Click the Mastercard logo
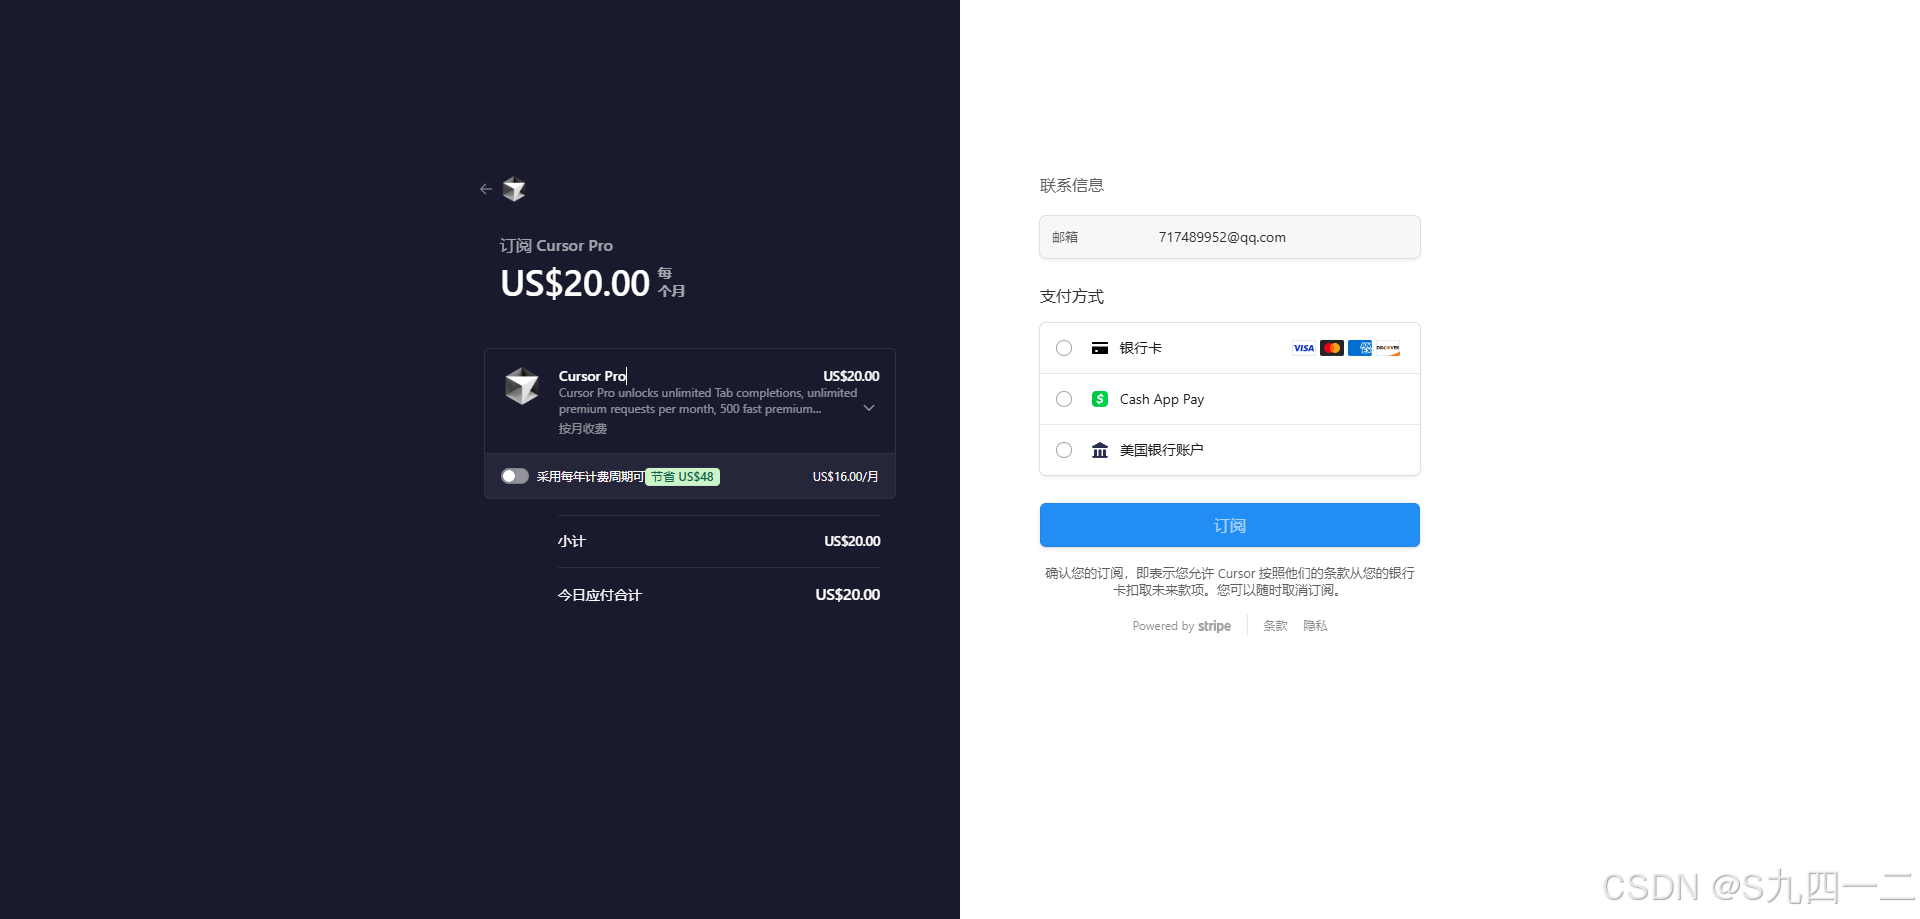This screenshot has width=1920, height=919. [1332, 348]
